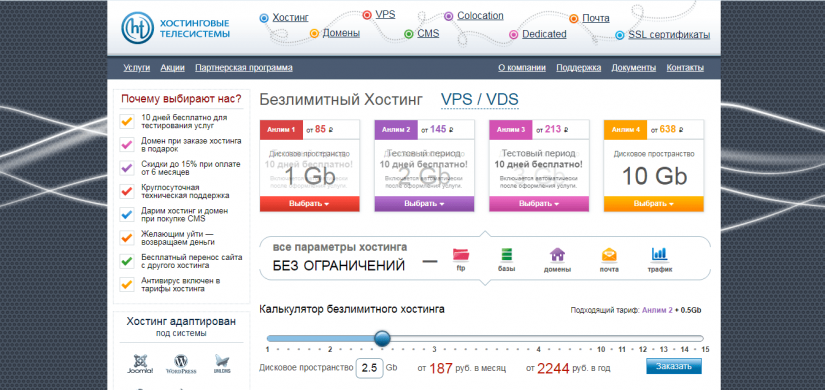Screen dimensions: 825x390
Task: Click the домены house icon
Action: click(x=557, y=255)
